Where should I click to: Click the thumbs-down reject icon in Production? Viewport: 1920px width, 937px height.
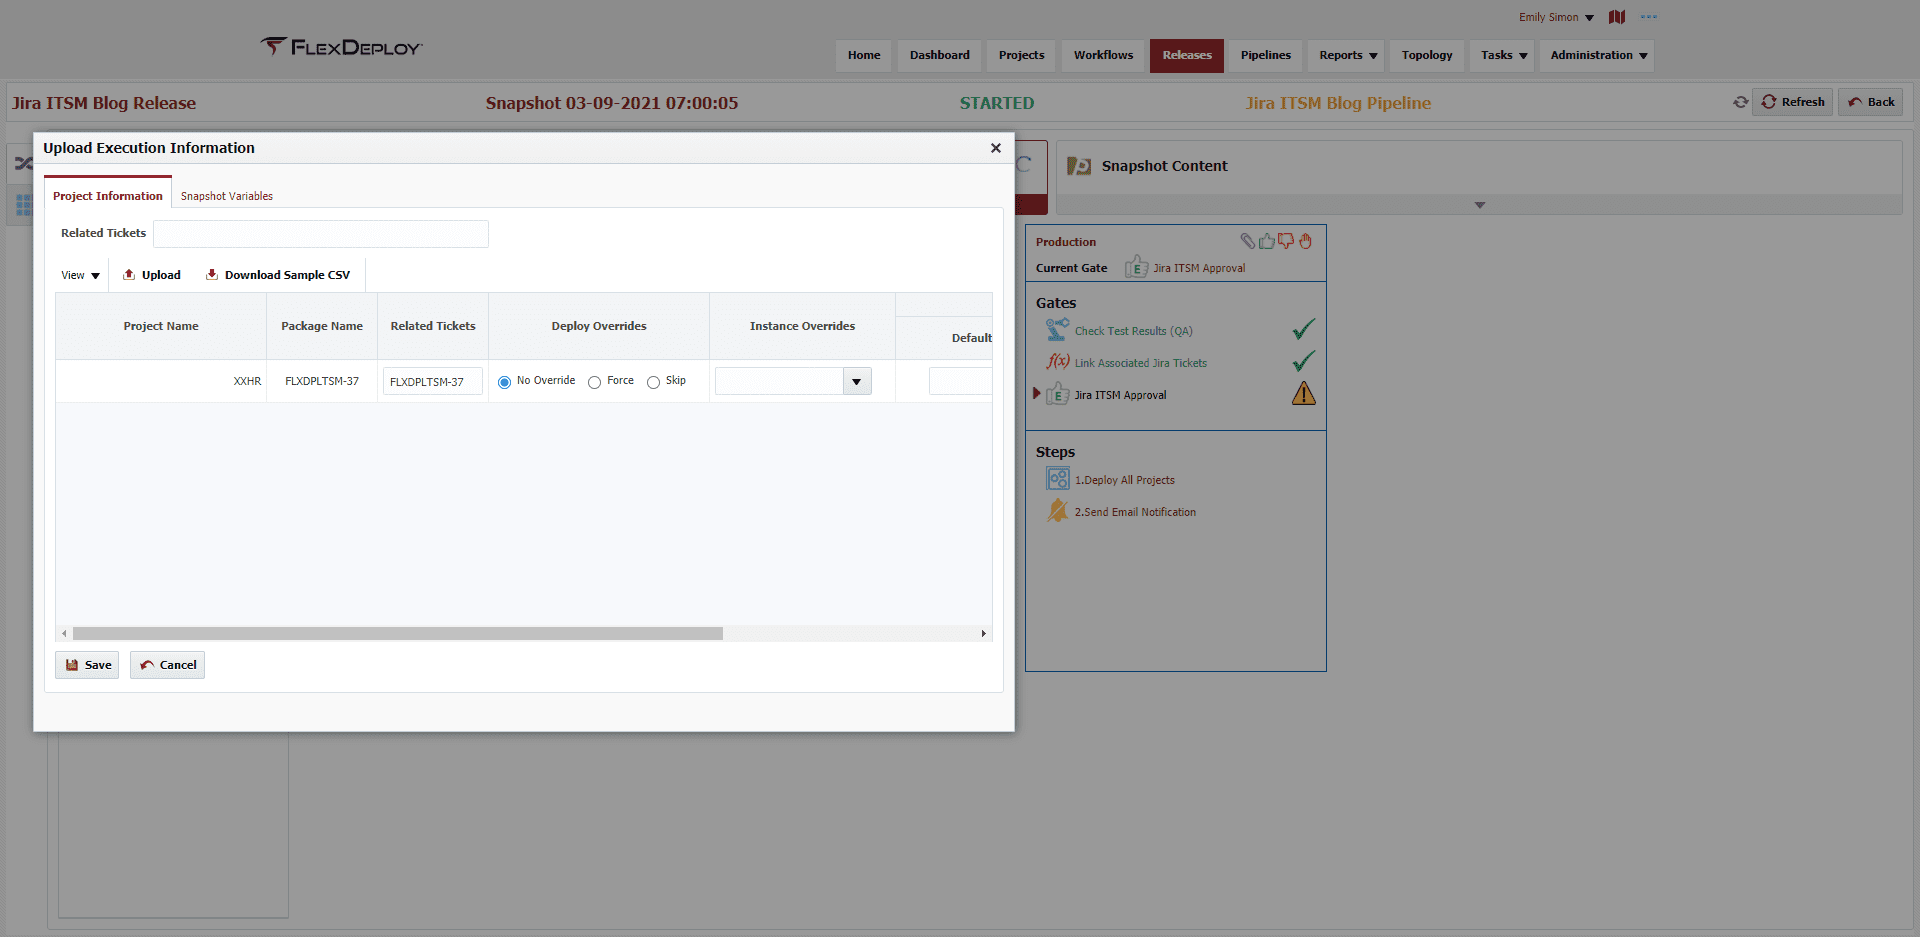tap(1286, 241)
